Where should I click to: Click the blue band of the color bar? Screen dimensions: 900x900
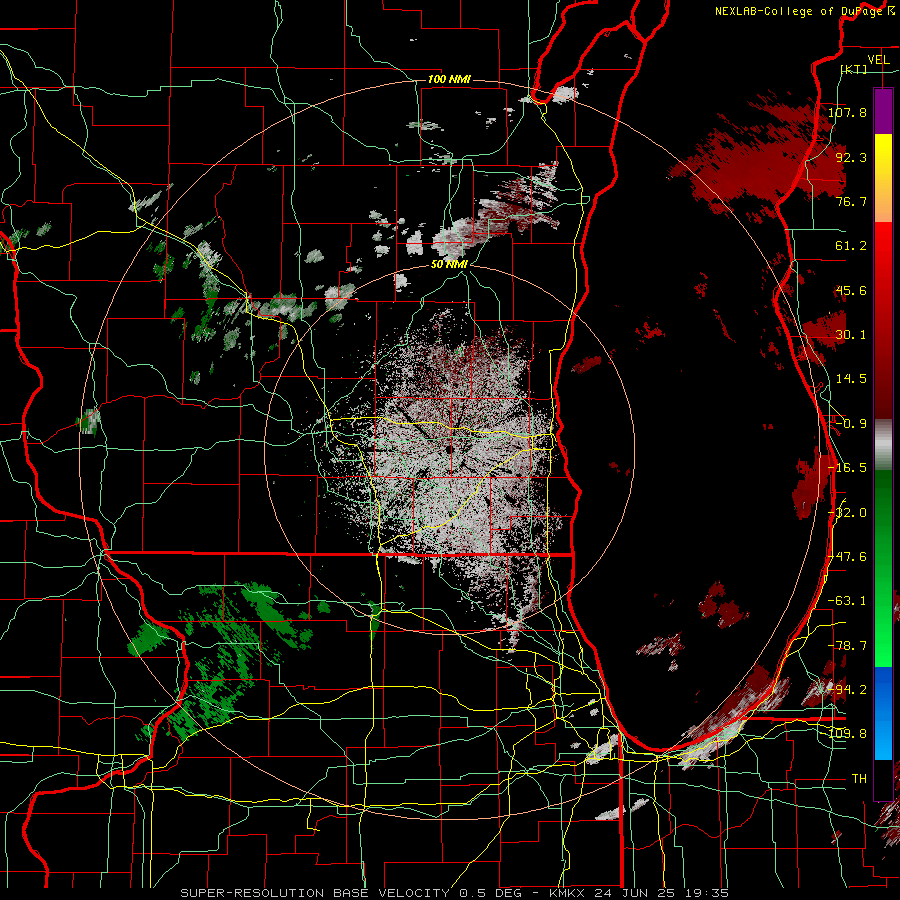tap(883, 713)
